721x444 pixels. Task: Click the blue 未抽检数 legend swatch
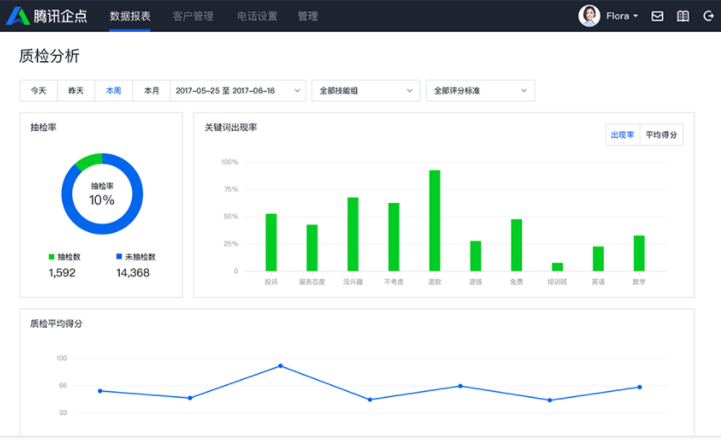pos(119,256)
